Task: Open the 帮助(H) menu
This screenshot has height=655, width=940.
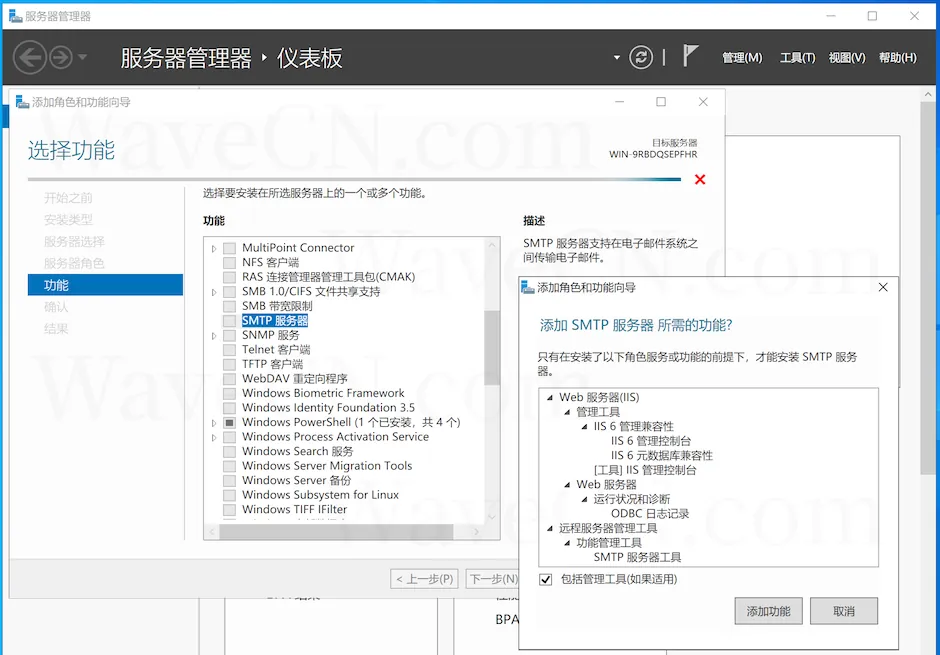Action: (897, 58)
